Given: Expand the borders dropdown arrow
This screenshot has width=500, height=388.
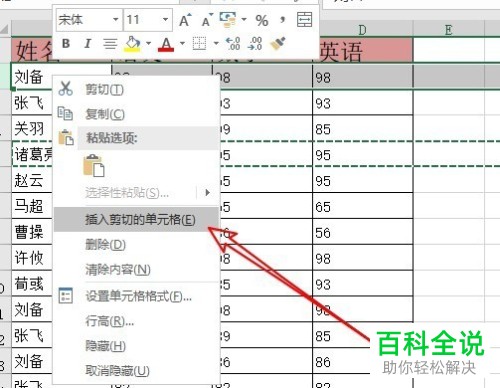Looking at the screenshot, I should click(216, 43).
